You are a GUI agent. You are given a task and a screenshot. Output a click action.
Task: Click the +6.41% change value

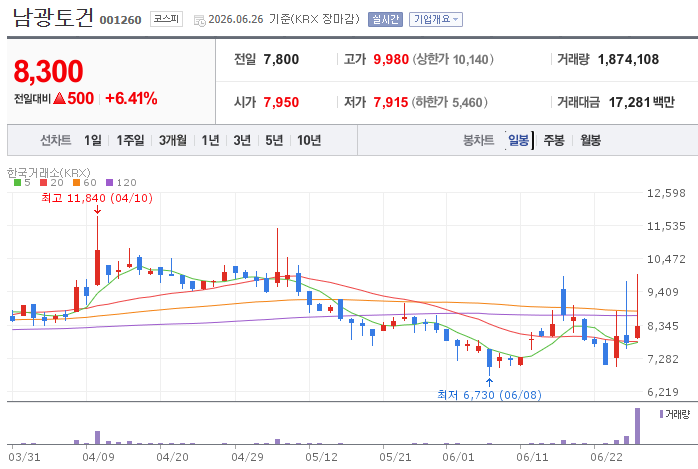[x=131, y=98]
